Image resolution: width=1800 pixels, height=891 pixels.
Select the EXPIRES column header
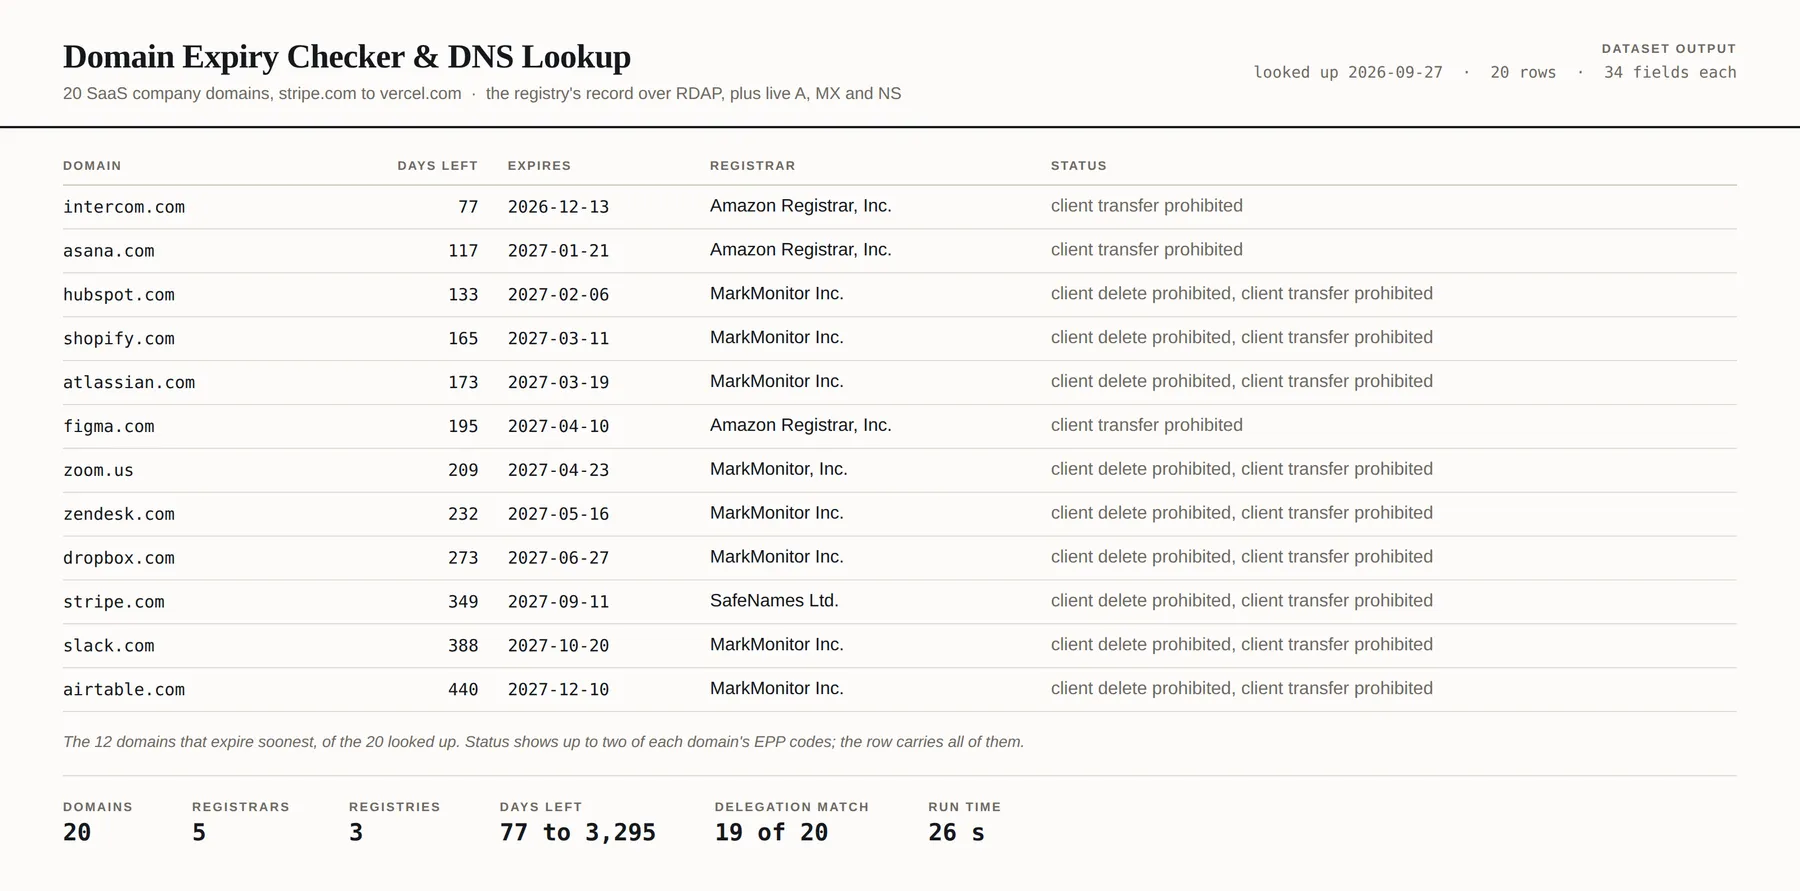[539, 166]
